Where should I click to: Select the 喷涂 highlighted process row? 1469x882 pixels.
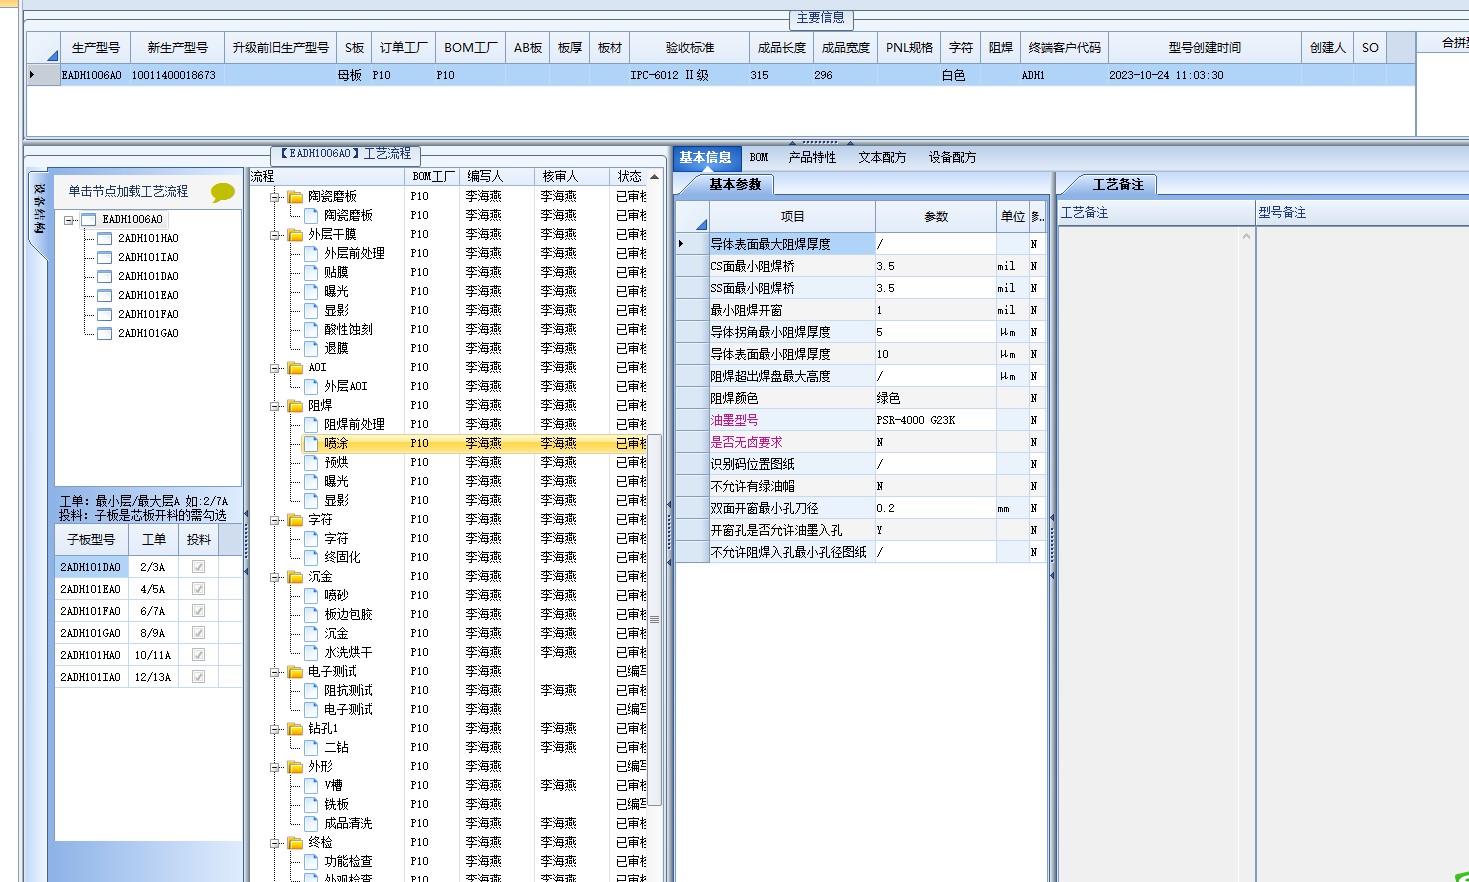coord(475,443)
